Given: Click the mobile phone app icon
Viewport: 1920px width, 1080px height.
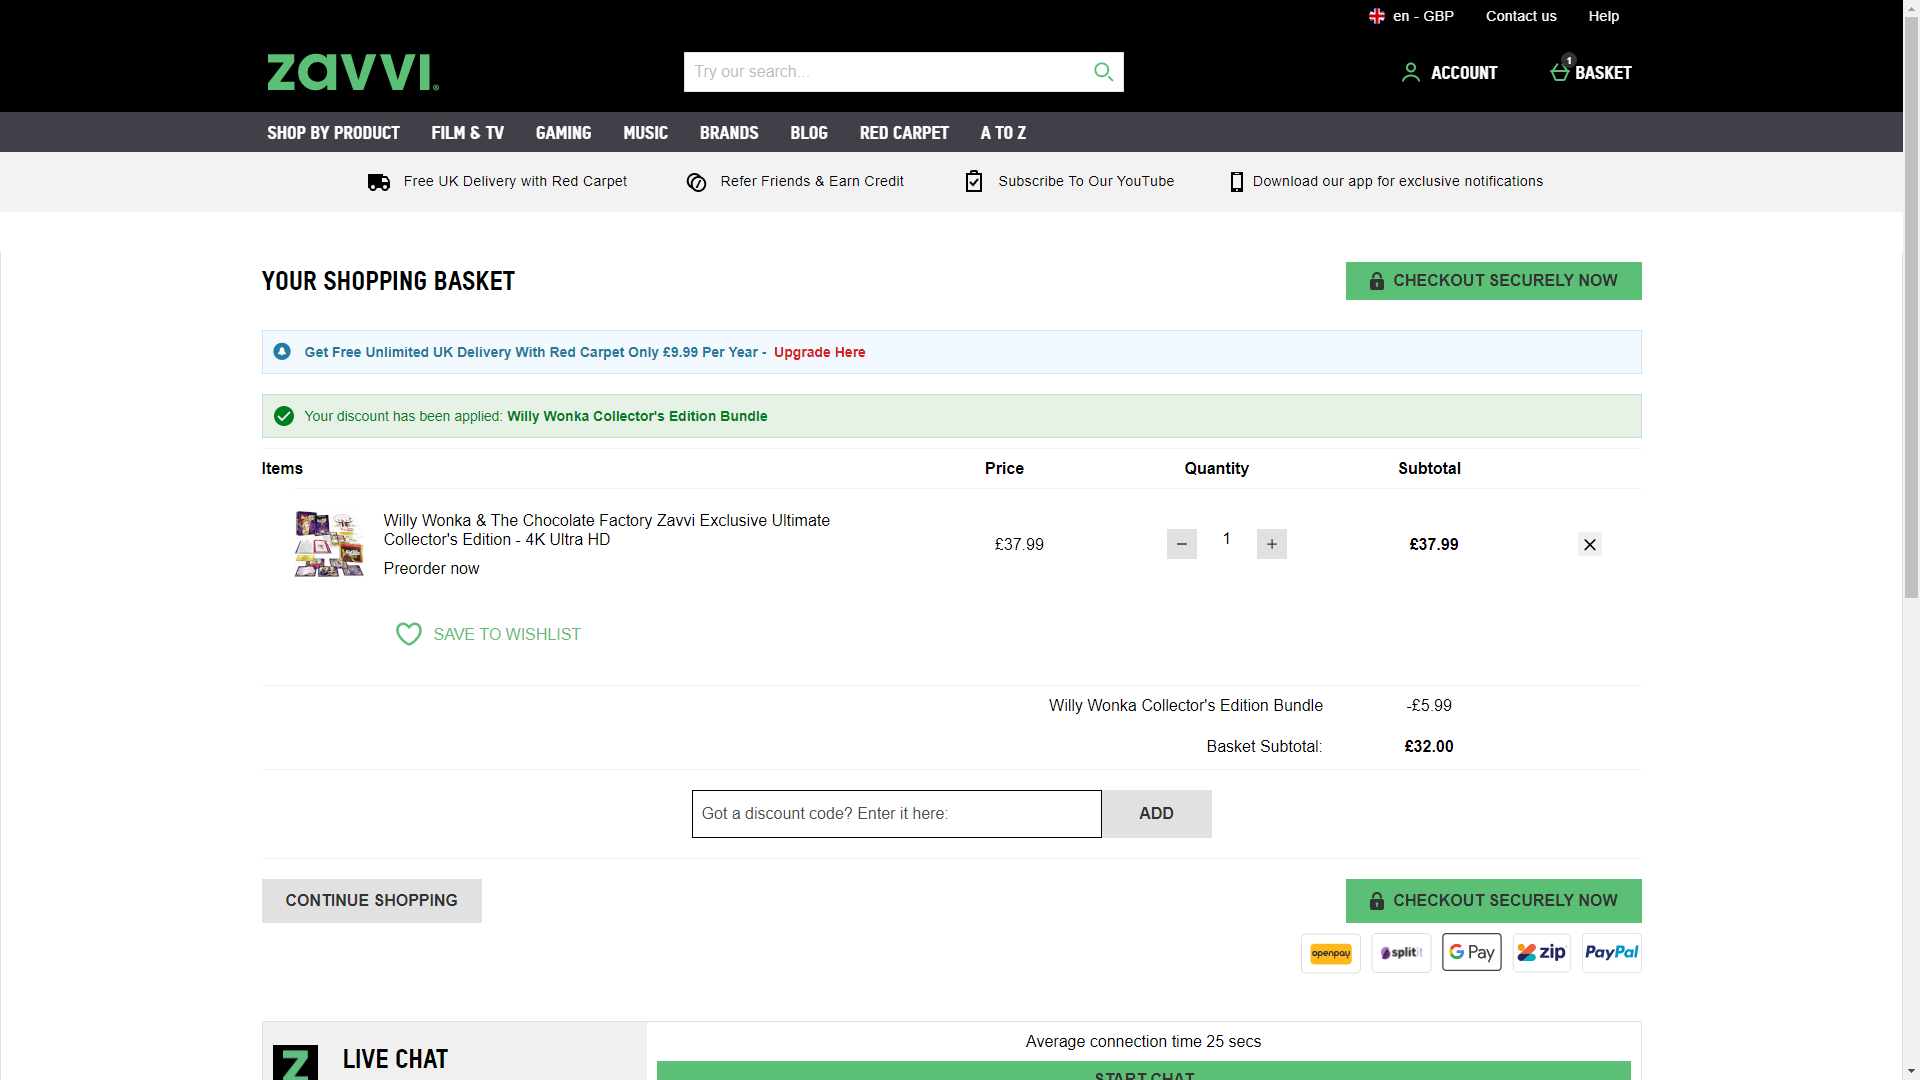Looking at the screenshot, I should pos(1237,182).
